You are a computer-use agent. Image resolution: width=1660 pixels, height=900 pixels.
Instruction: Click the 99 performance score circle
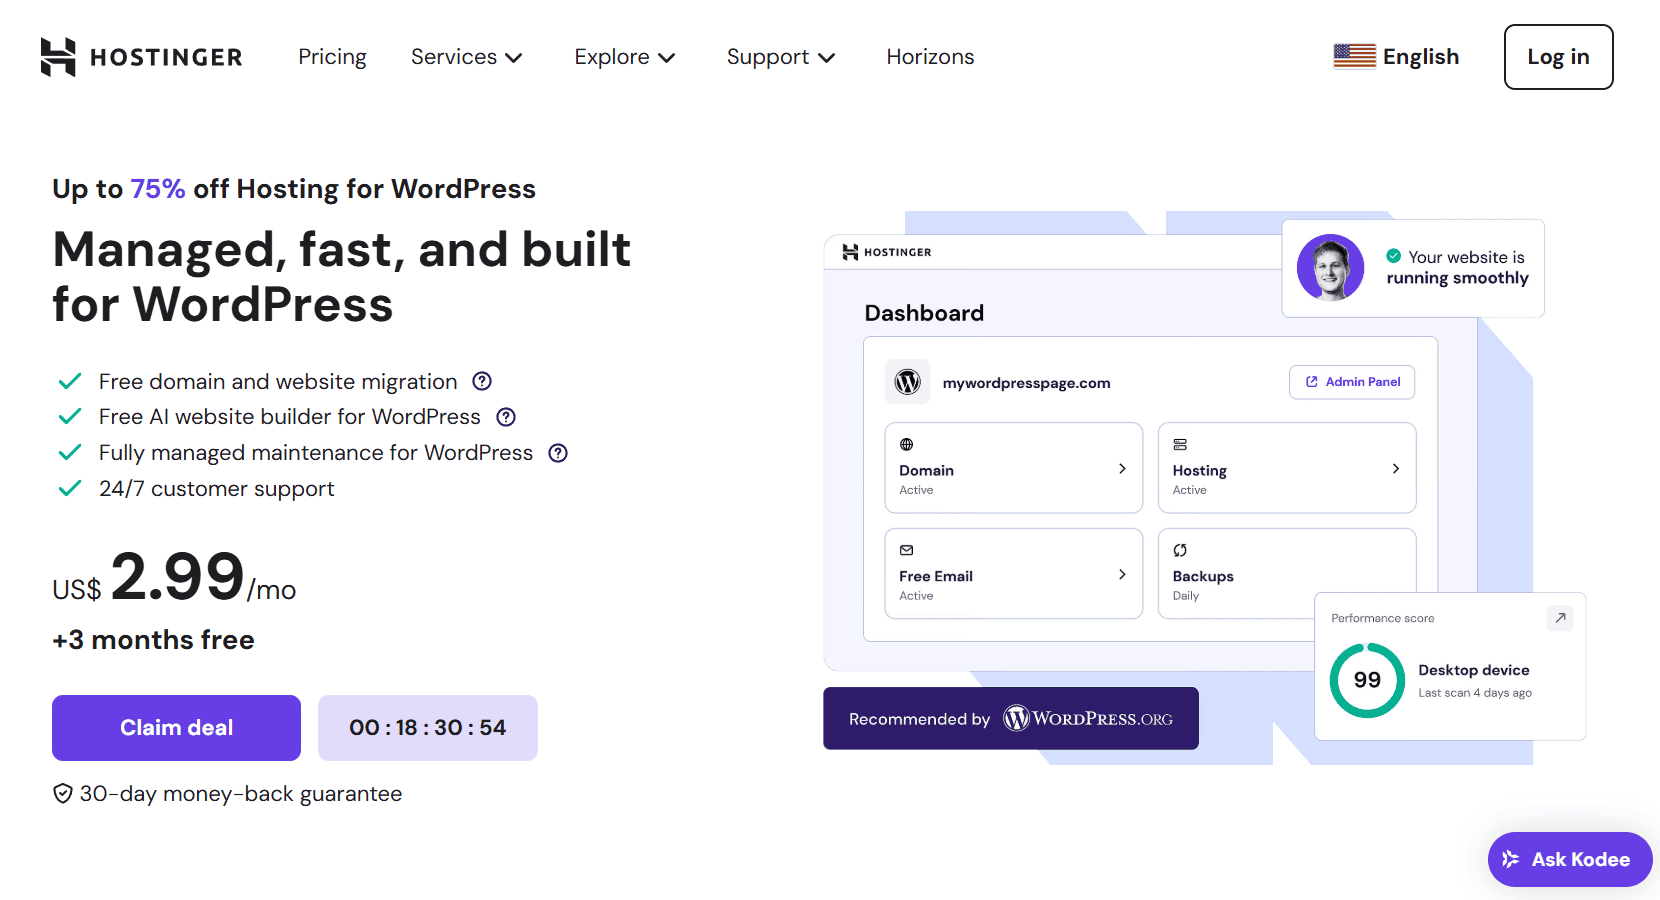pos(1367,680)
